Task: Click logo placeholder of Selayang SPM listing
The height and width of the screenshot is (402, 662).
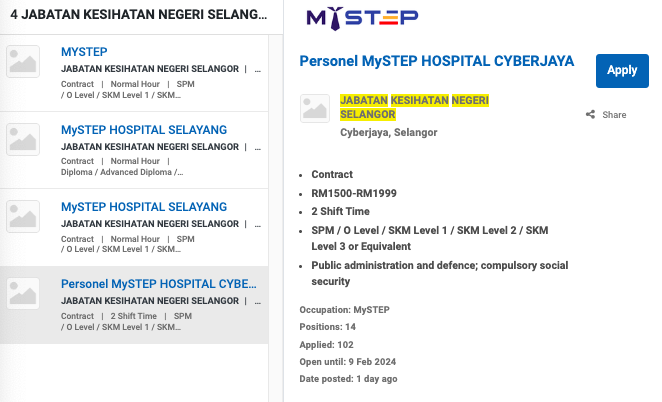Action: pos(23,217)
